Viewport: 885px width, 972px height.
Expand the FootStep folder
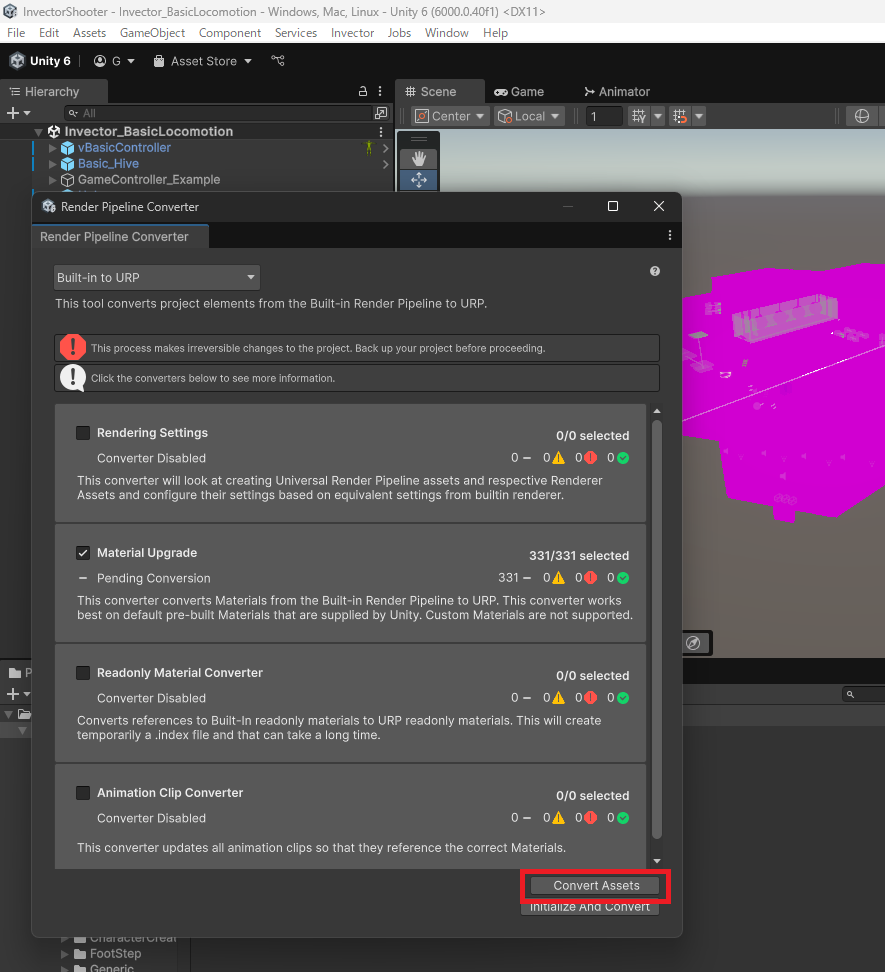[65, 954]
